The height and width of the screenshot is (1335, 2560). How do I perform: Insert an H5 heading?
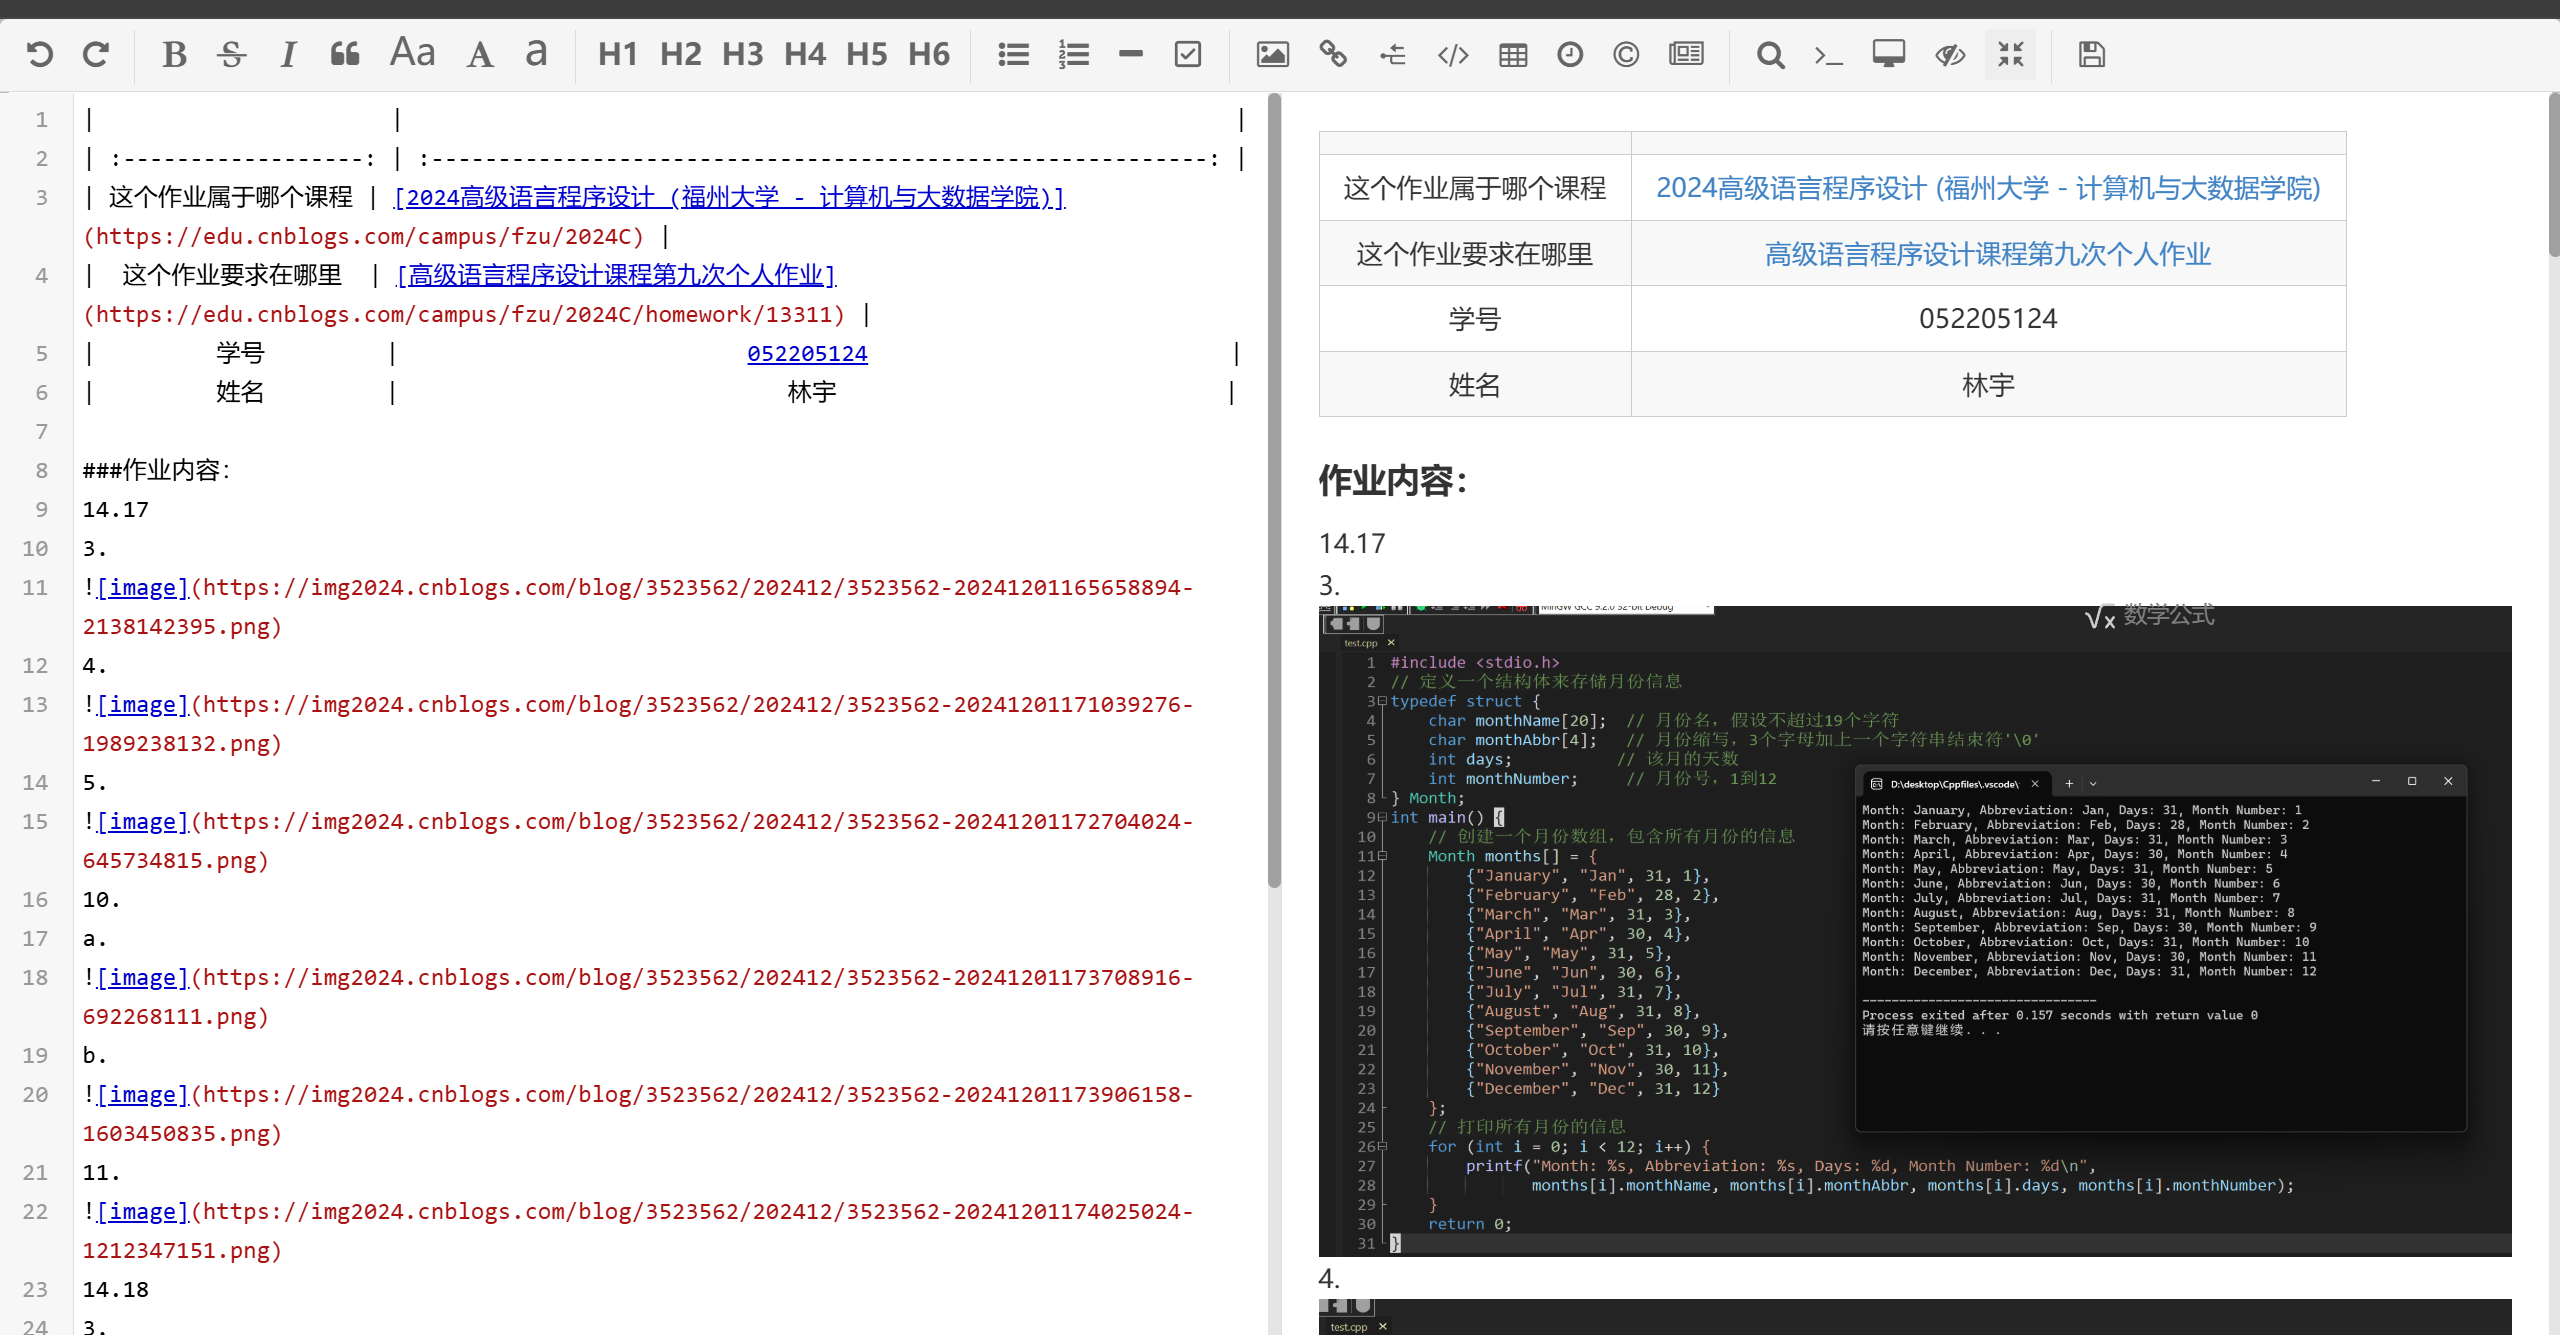click(866, 54)
